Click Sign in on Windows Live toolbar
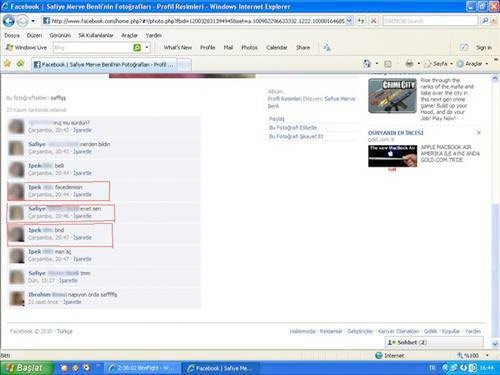Viewport: 500px width, 375px height. [484, 48]
